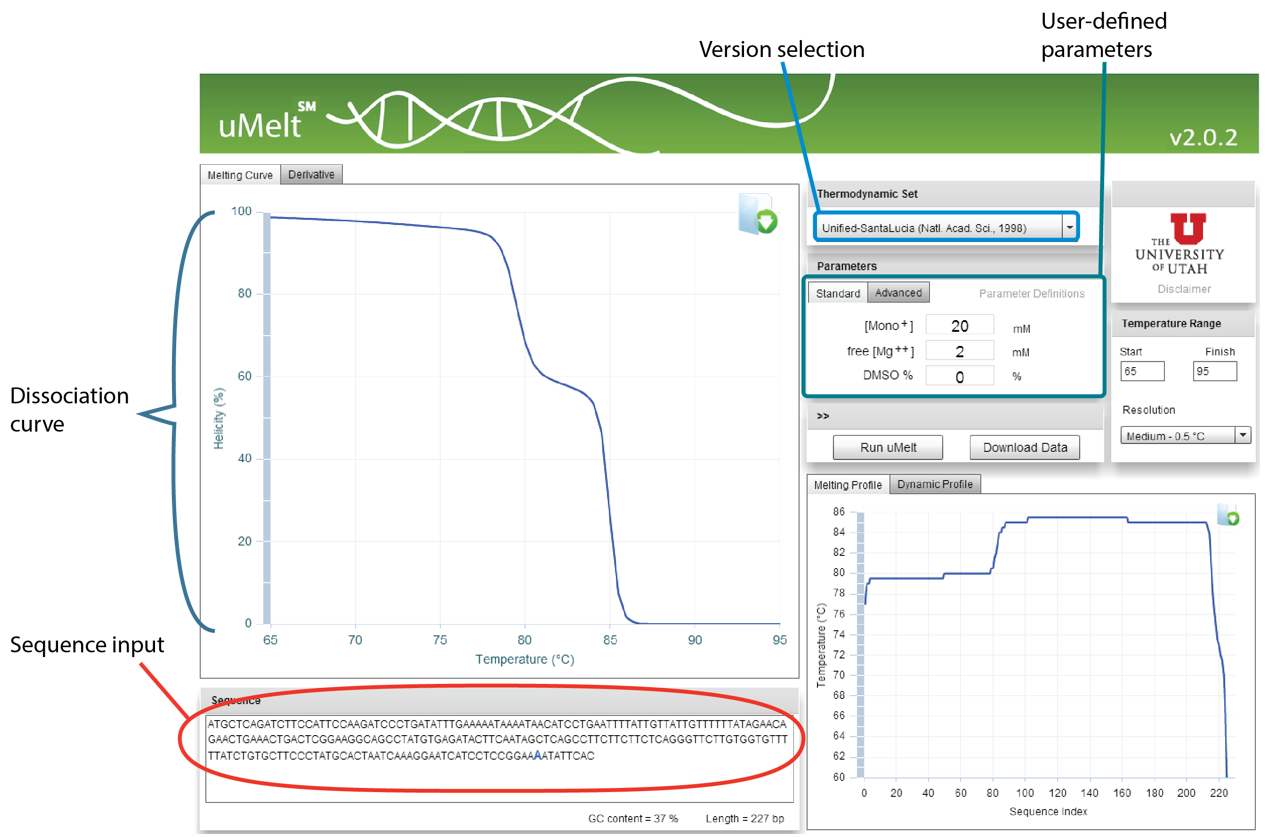The image size is (1275, 837).
Task: Click the Parameters heading
Action: coord(847,266)
